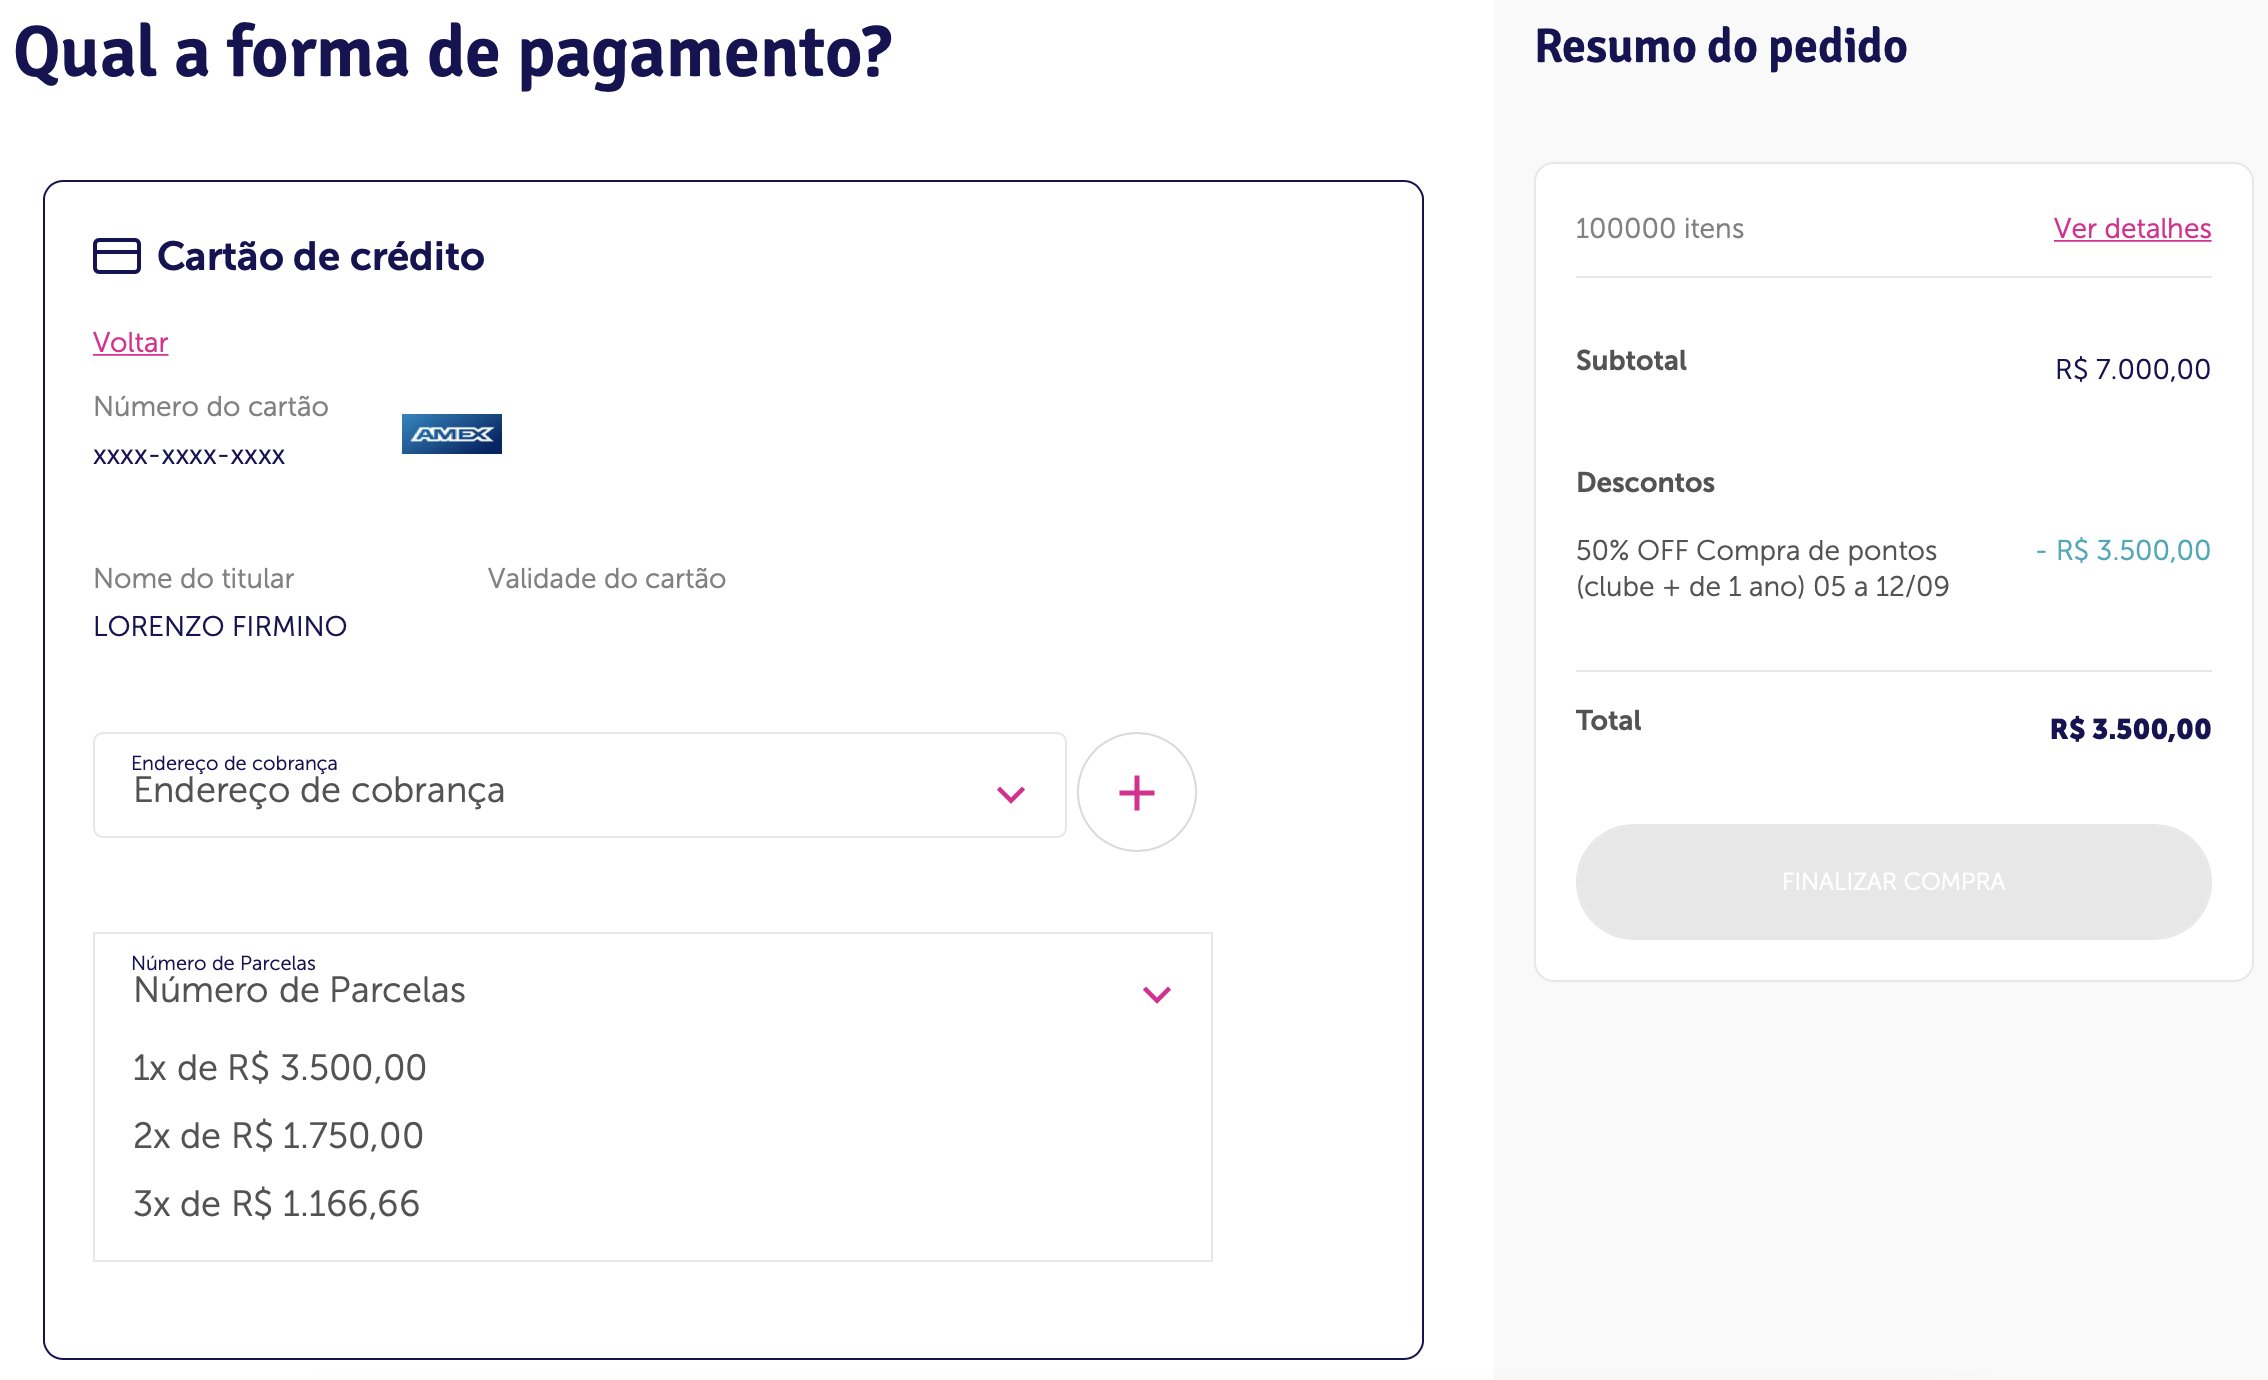Image resolution: width=2268 pixels, height=1380 pixels.
Task: Click the masked card number xxxx-xxxx-xxxx
Action: [189, 456]
